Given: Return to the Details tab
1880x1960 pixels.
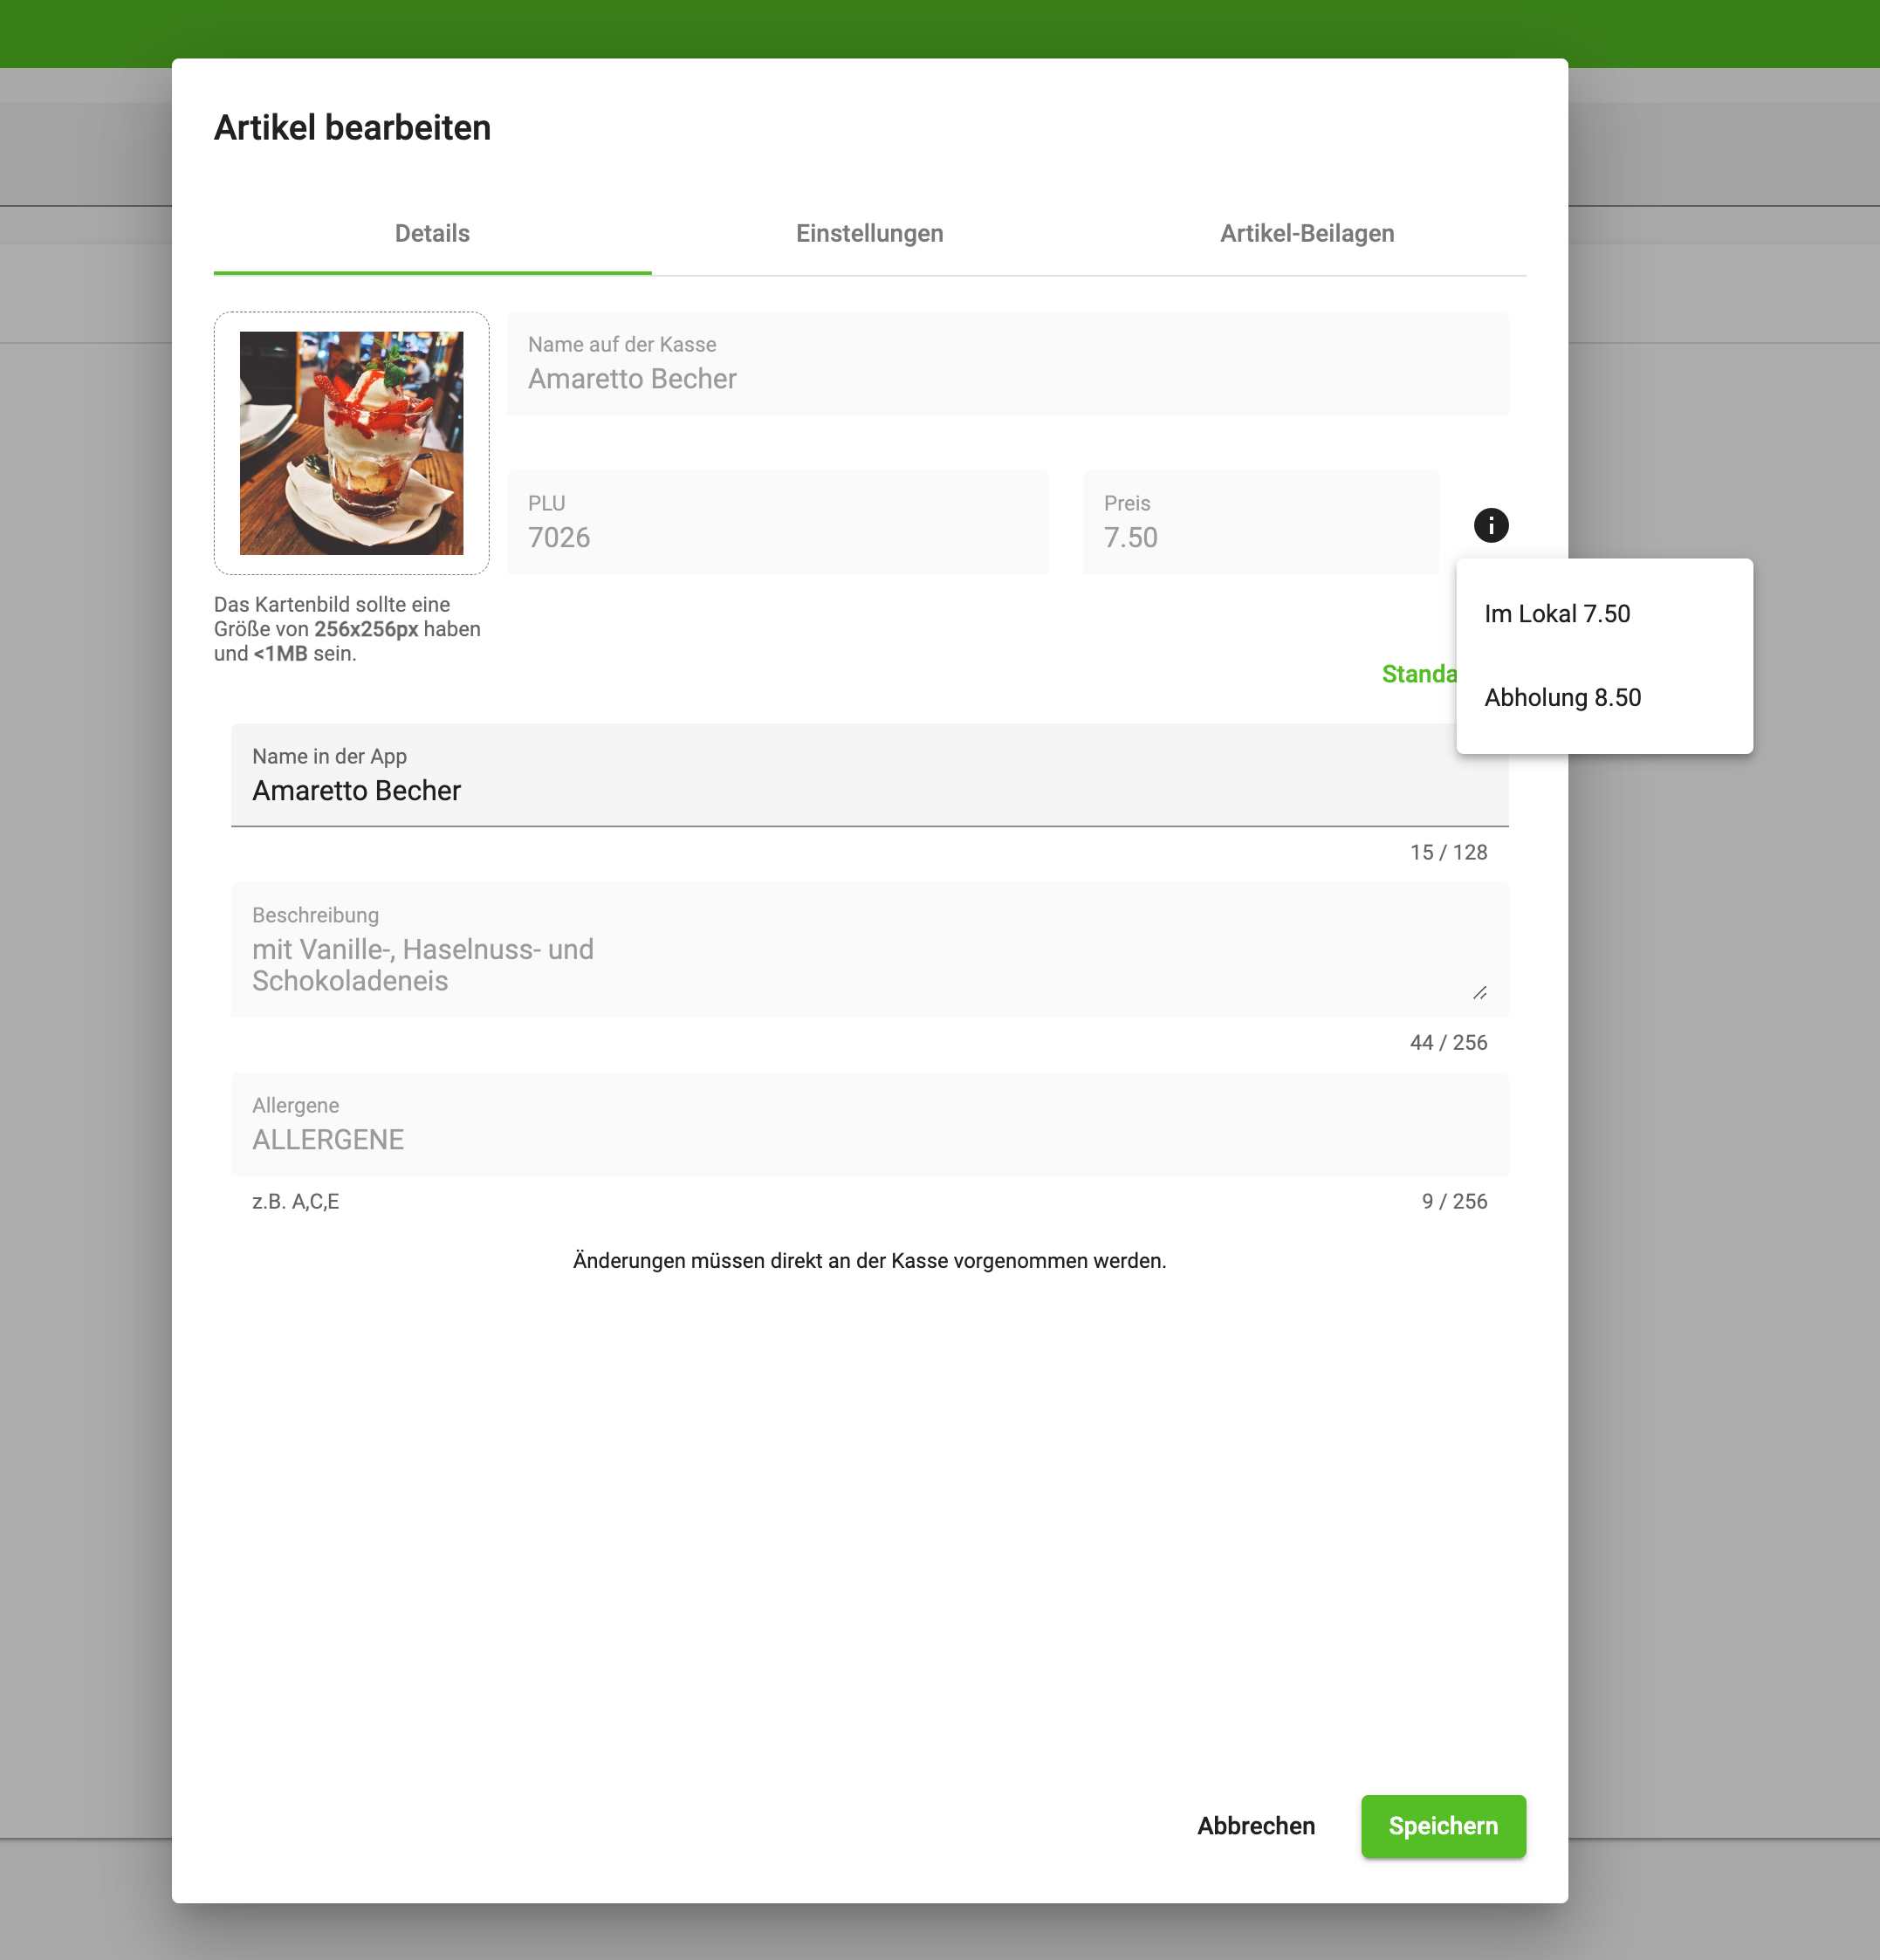Looking at the screenshot, I should 432,233.
